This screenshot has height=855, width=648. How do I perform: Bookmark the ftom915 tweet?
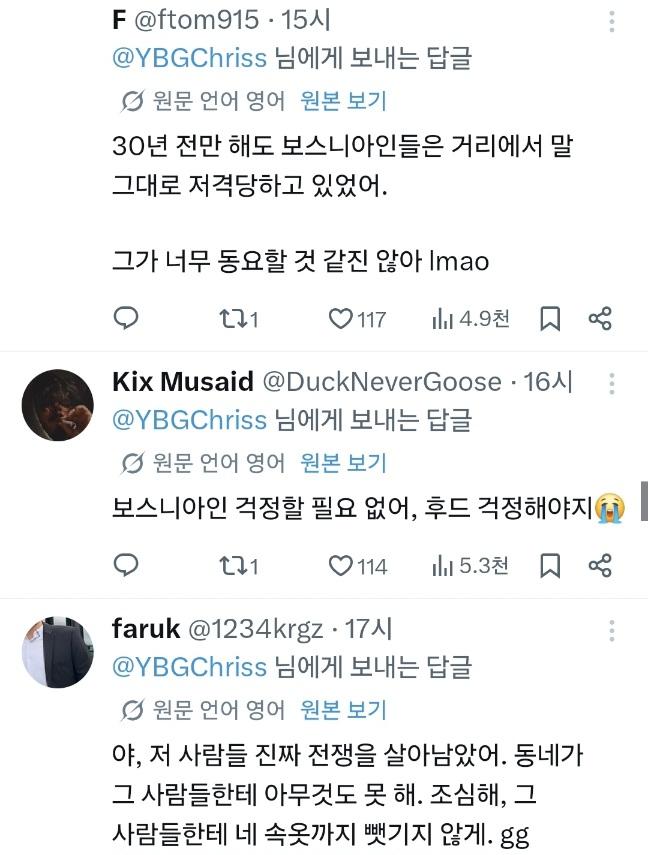pyautogui.click(x=550, y=318)
